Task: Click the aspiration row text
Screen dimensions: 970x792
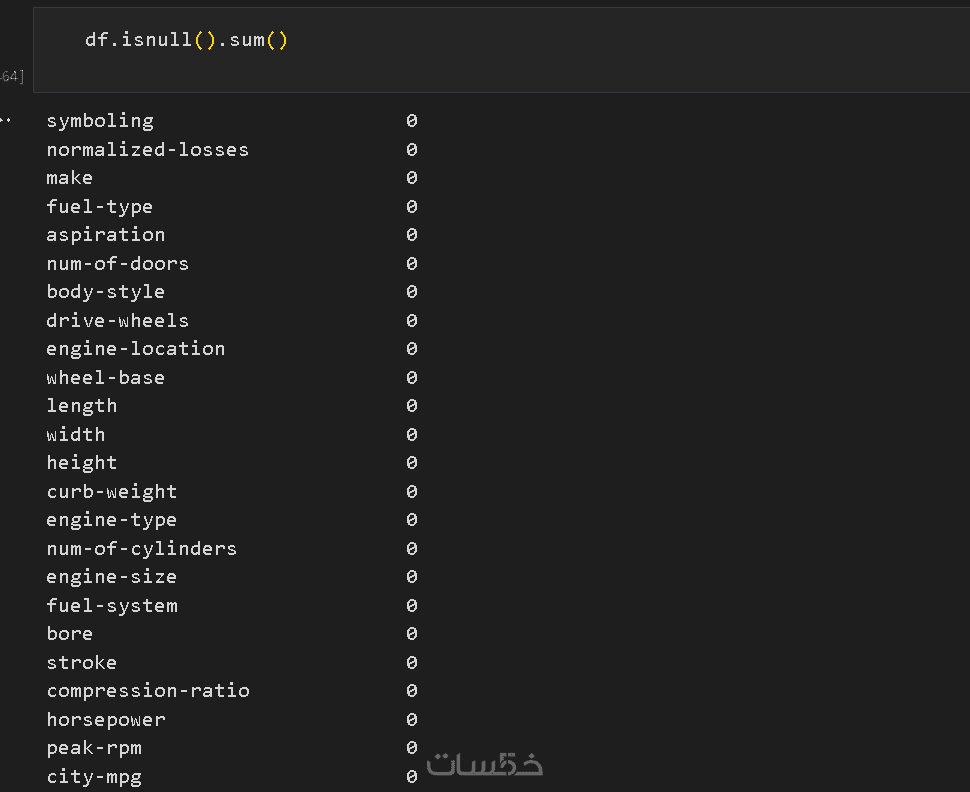Action: tap(105, 235)
